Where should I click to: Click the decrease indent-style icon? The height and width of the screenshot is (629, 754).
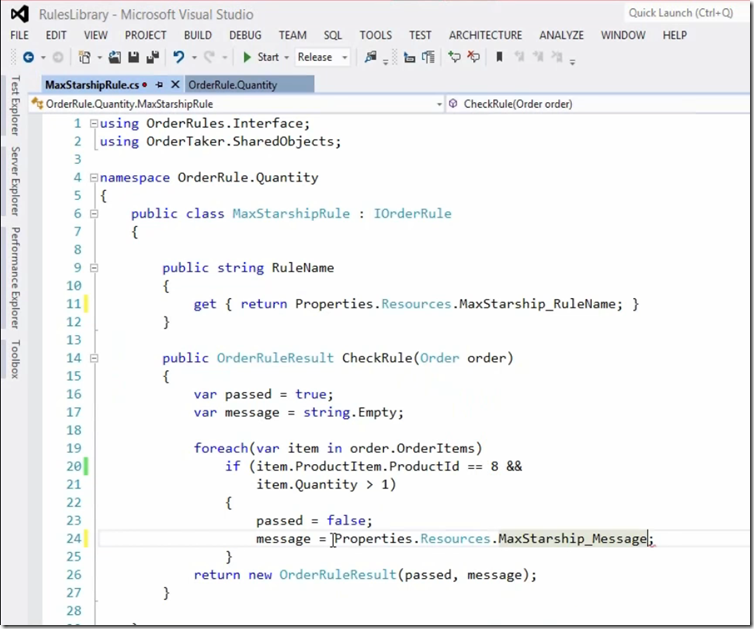(409, 58)
